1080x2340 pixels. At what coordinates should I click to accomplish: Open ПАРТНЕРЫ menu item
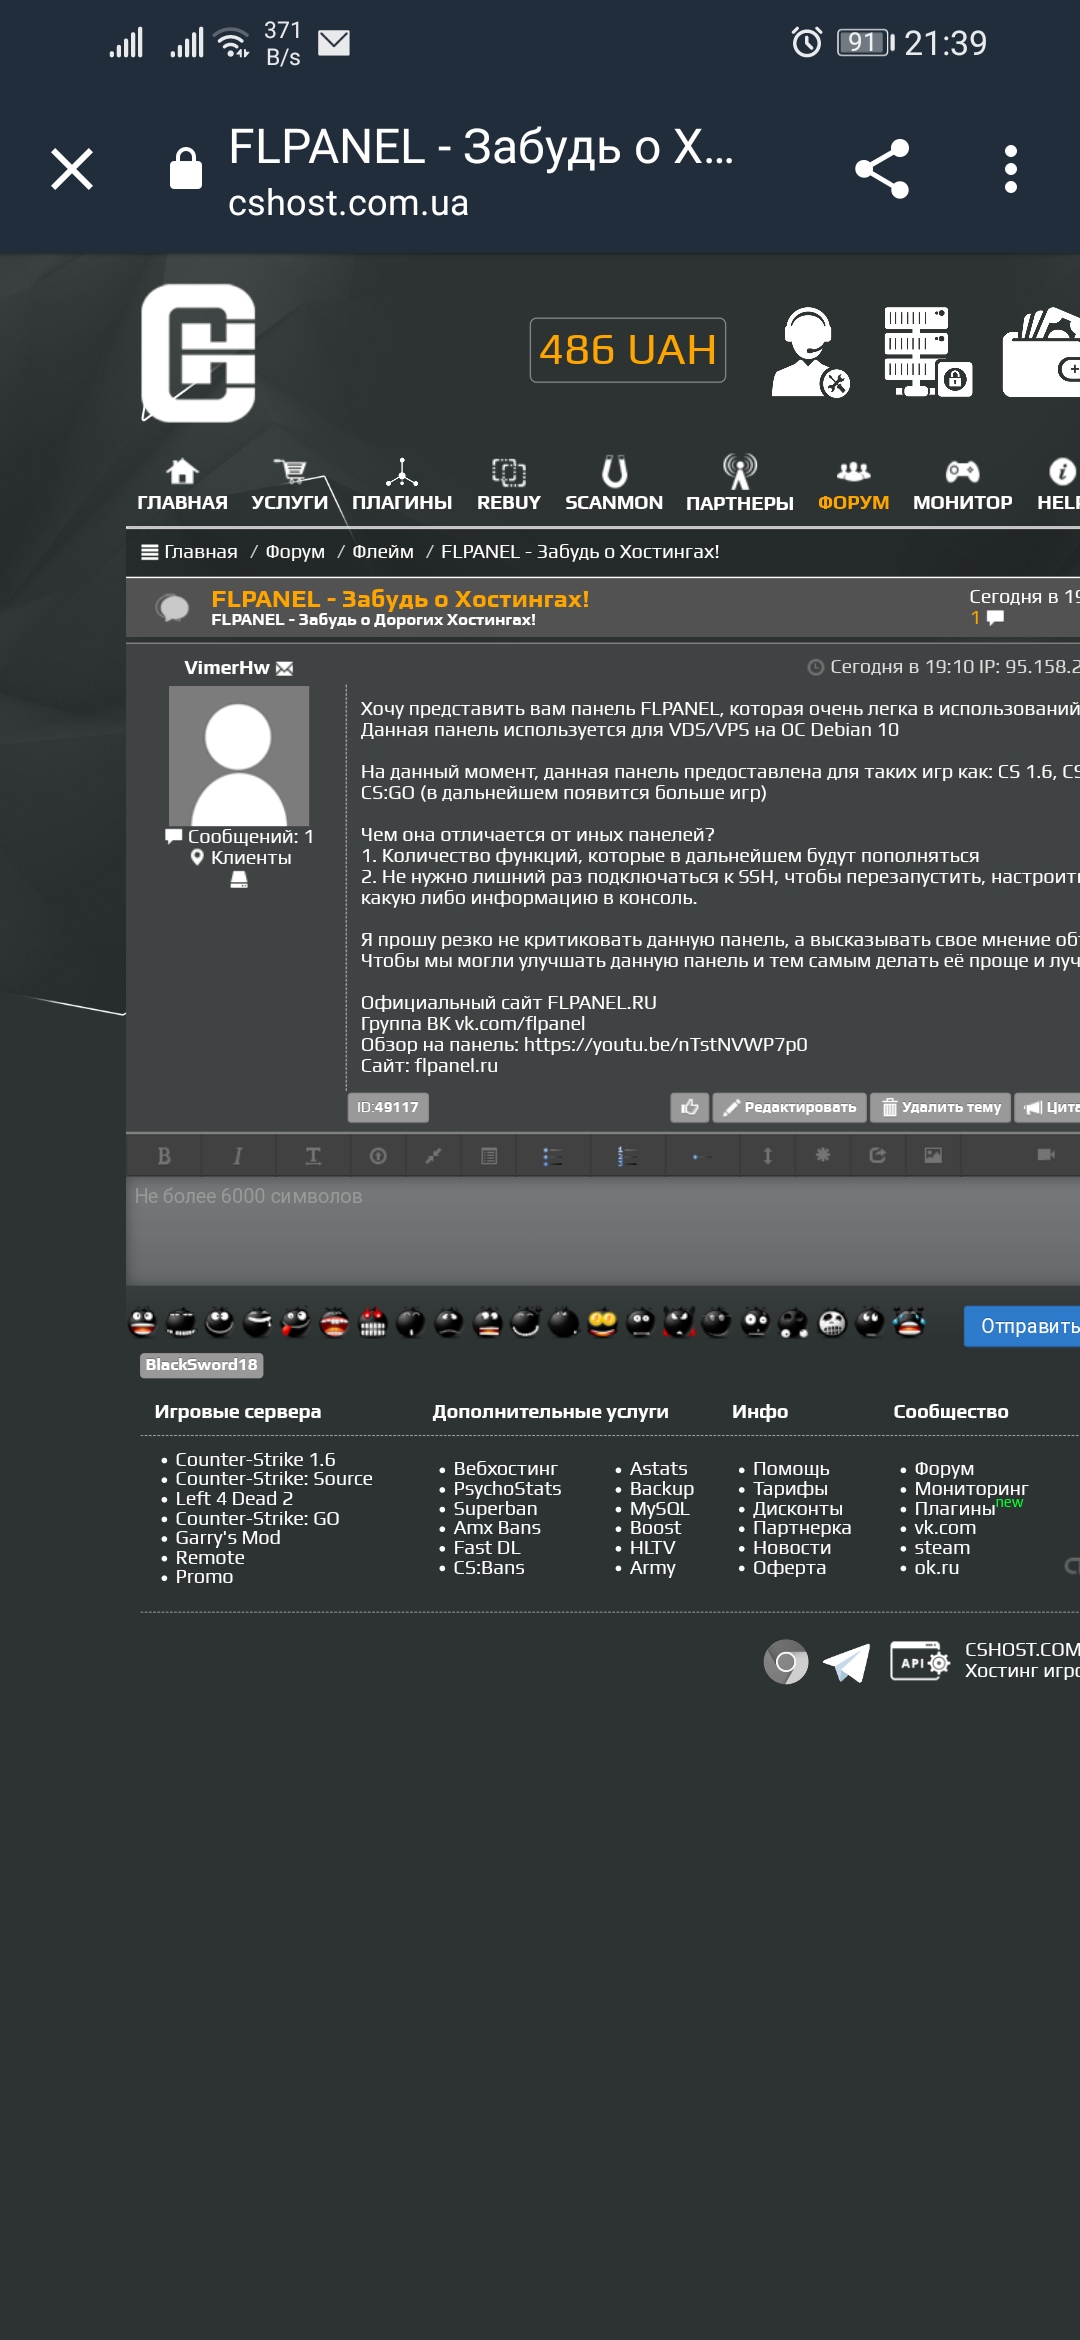[740, 485]
